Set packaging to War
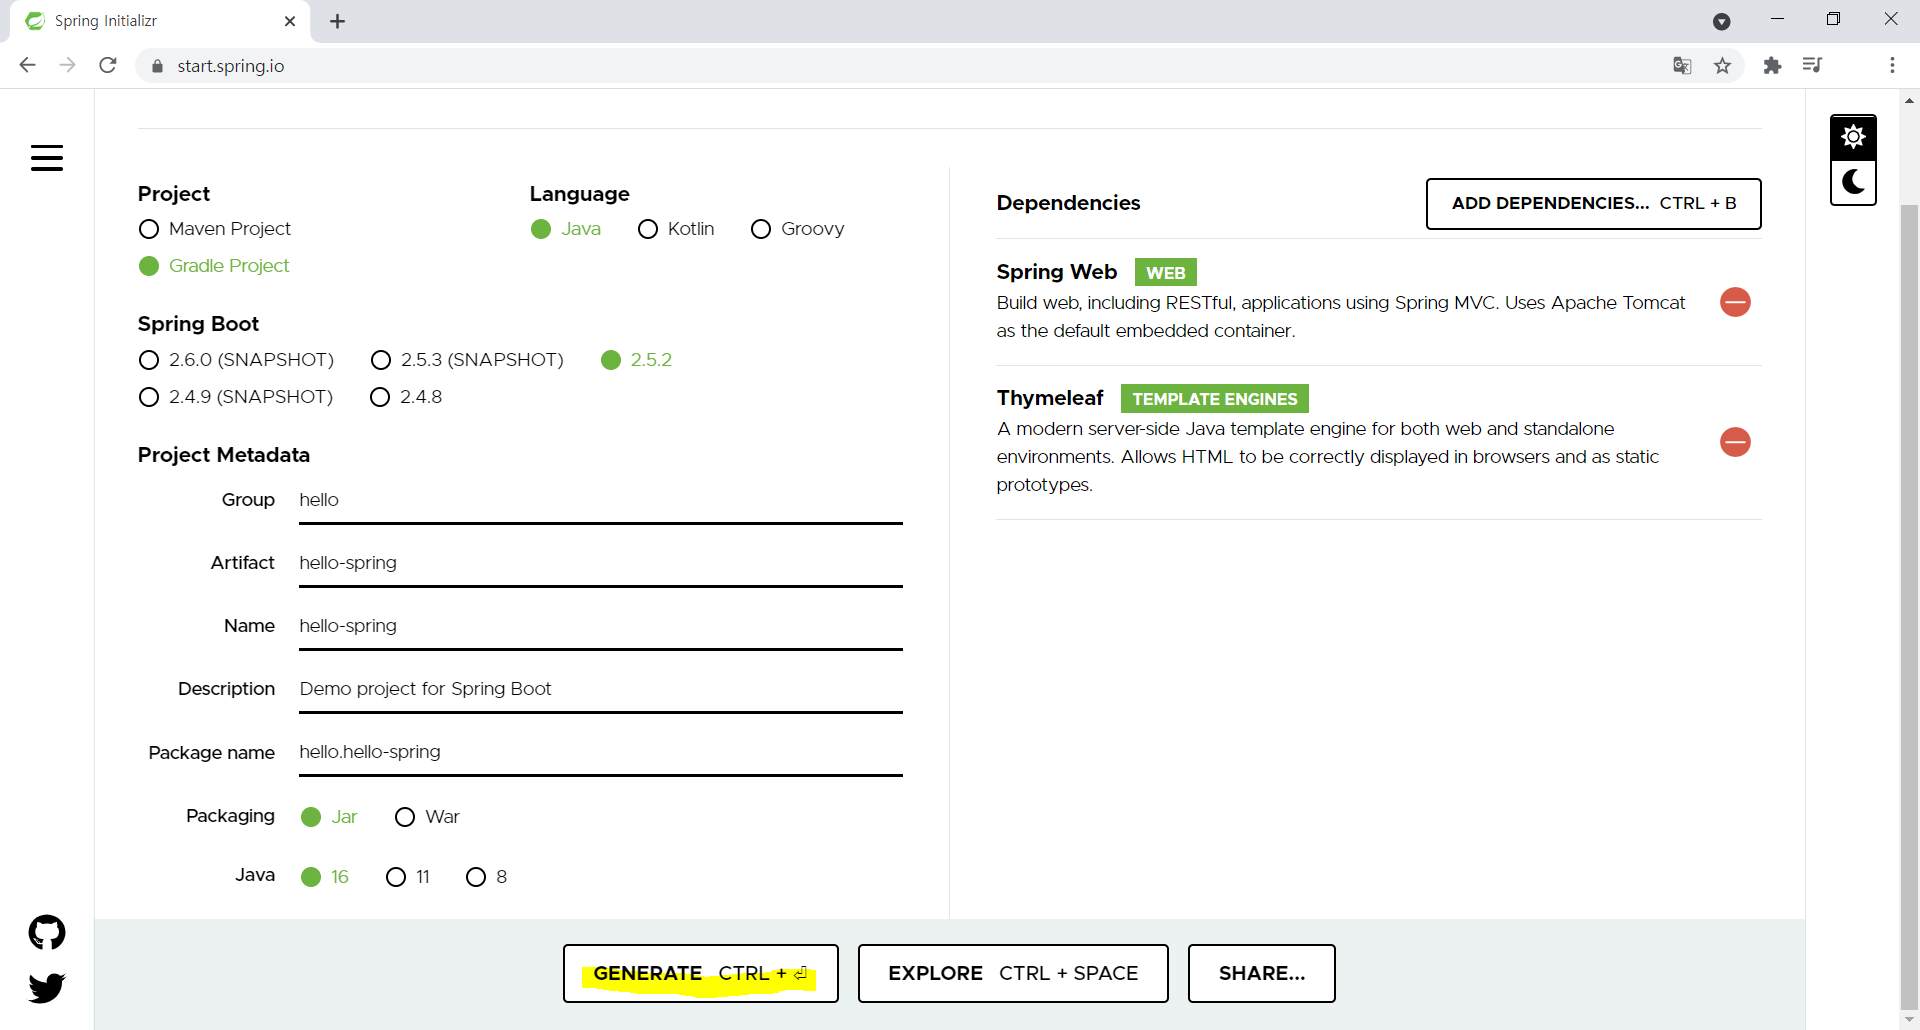 pos(427,817)
